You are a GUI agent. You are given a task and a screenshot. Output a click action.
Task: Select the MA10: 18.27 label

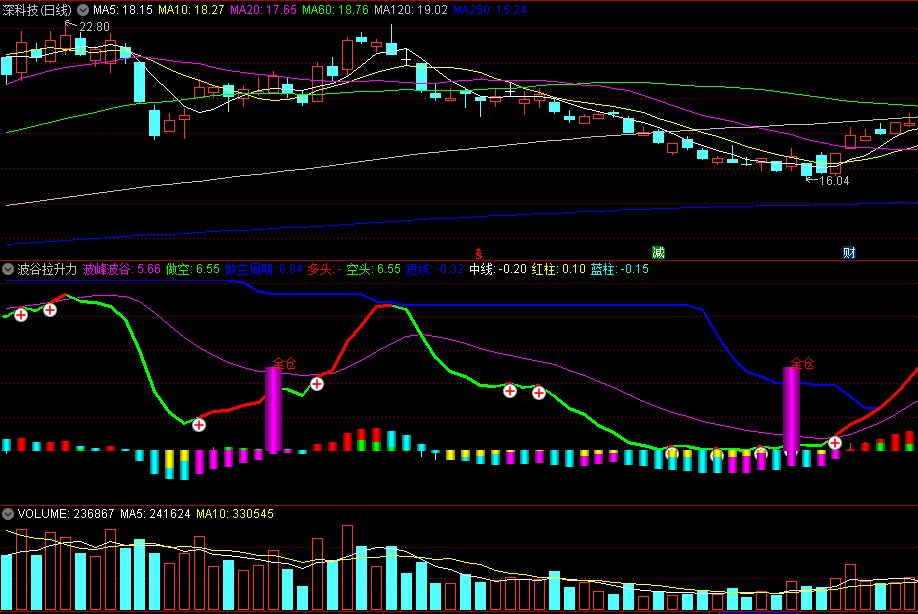(191, 10)
